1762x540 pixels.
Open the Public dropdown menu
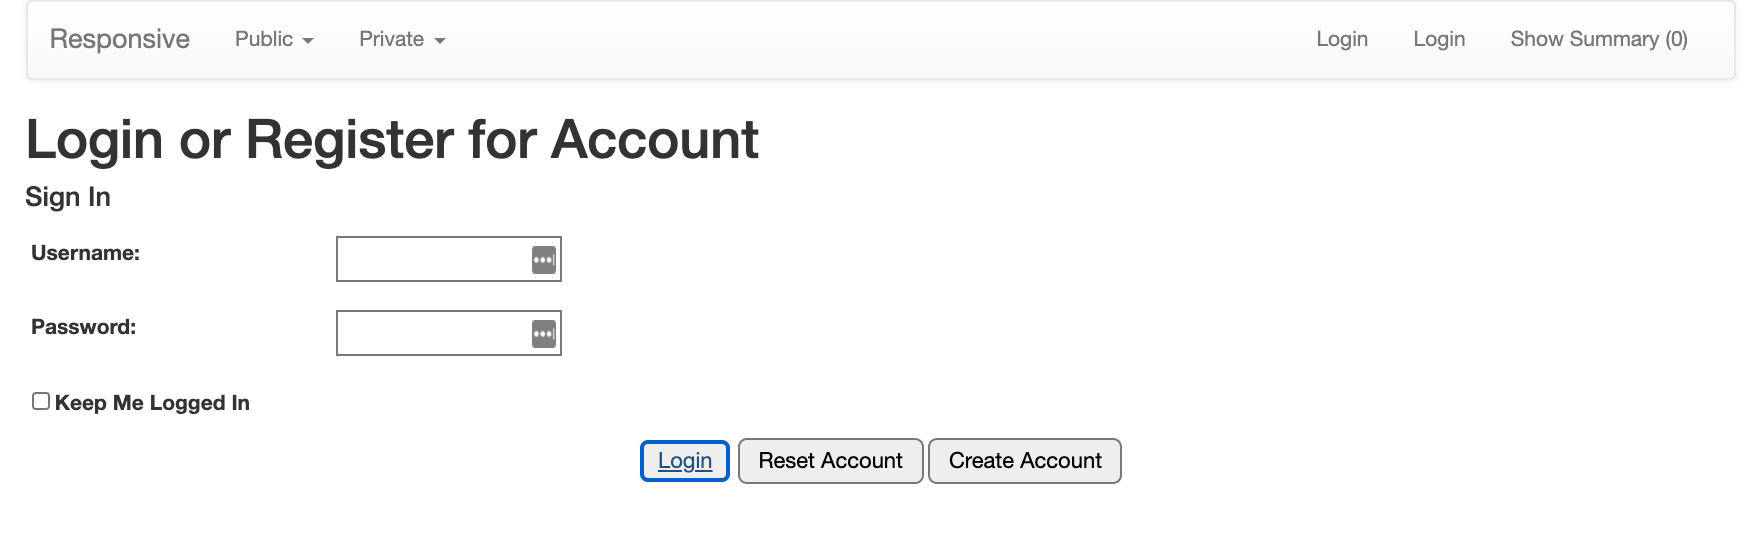pyautogui.click(x=274, y=39)
